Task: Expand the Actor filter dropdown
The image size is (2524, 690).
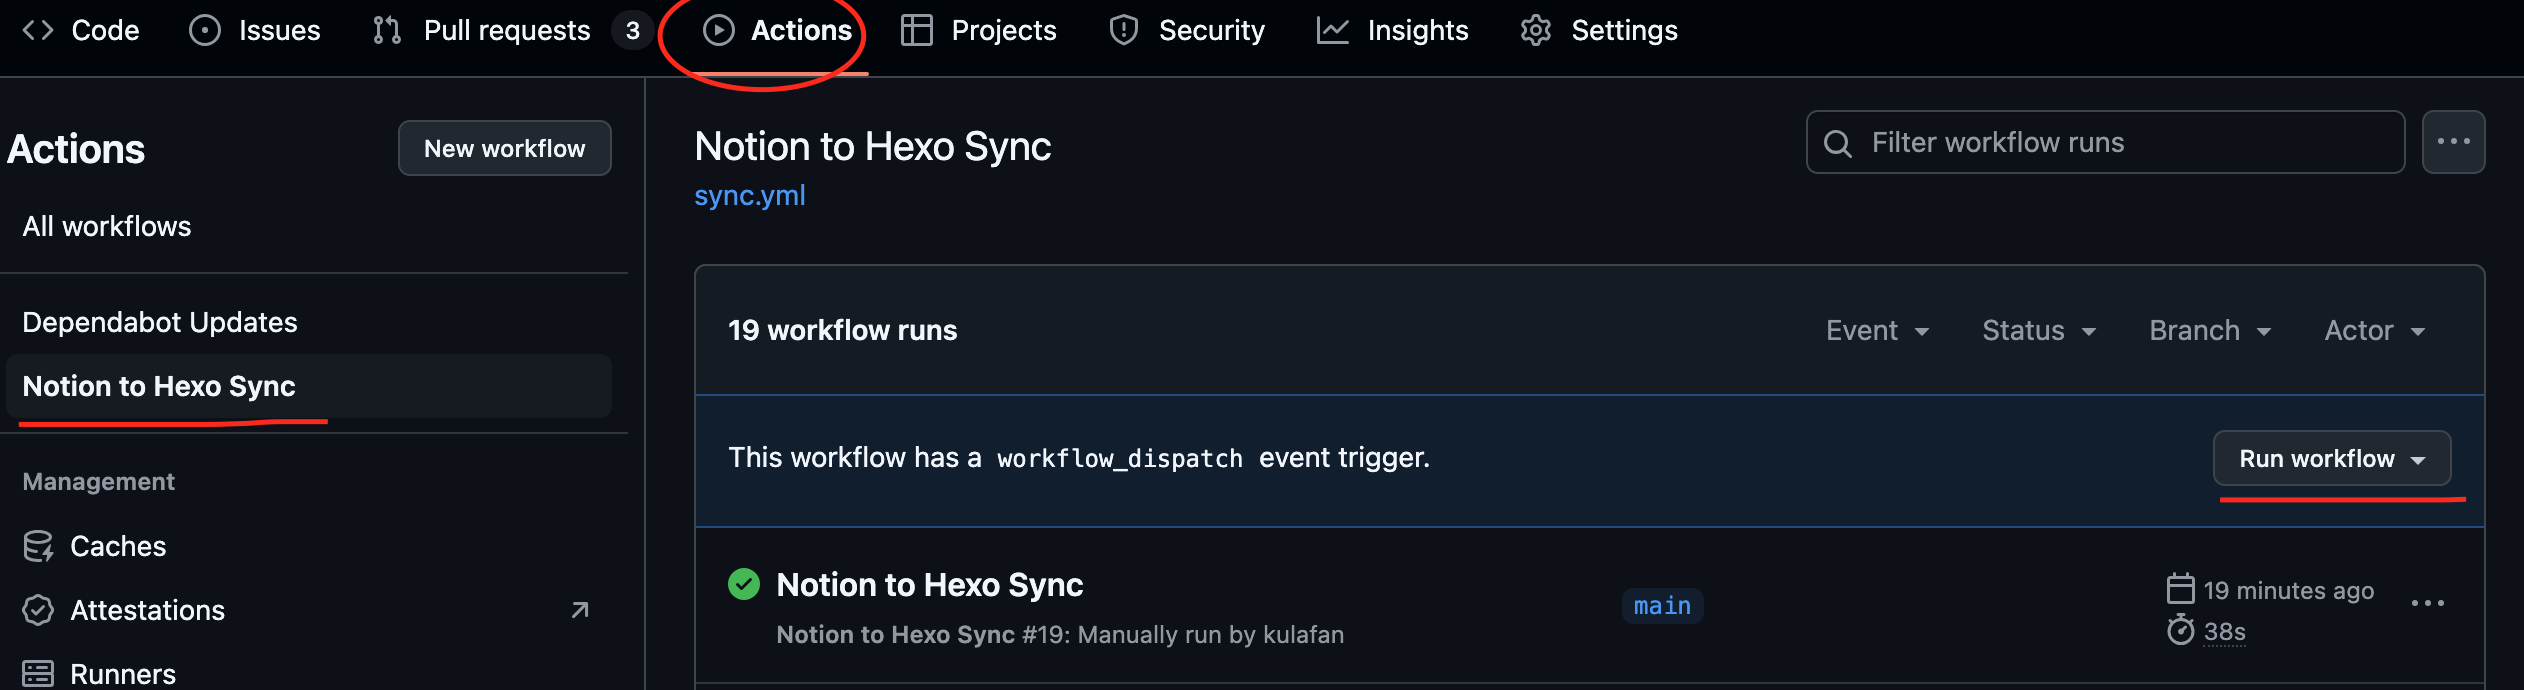Action: pyautogui.click(x=2375, y=331)
